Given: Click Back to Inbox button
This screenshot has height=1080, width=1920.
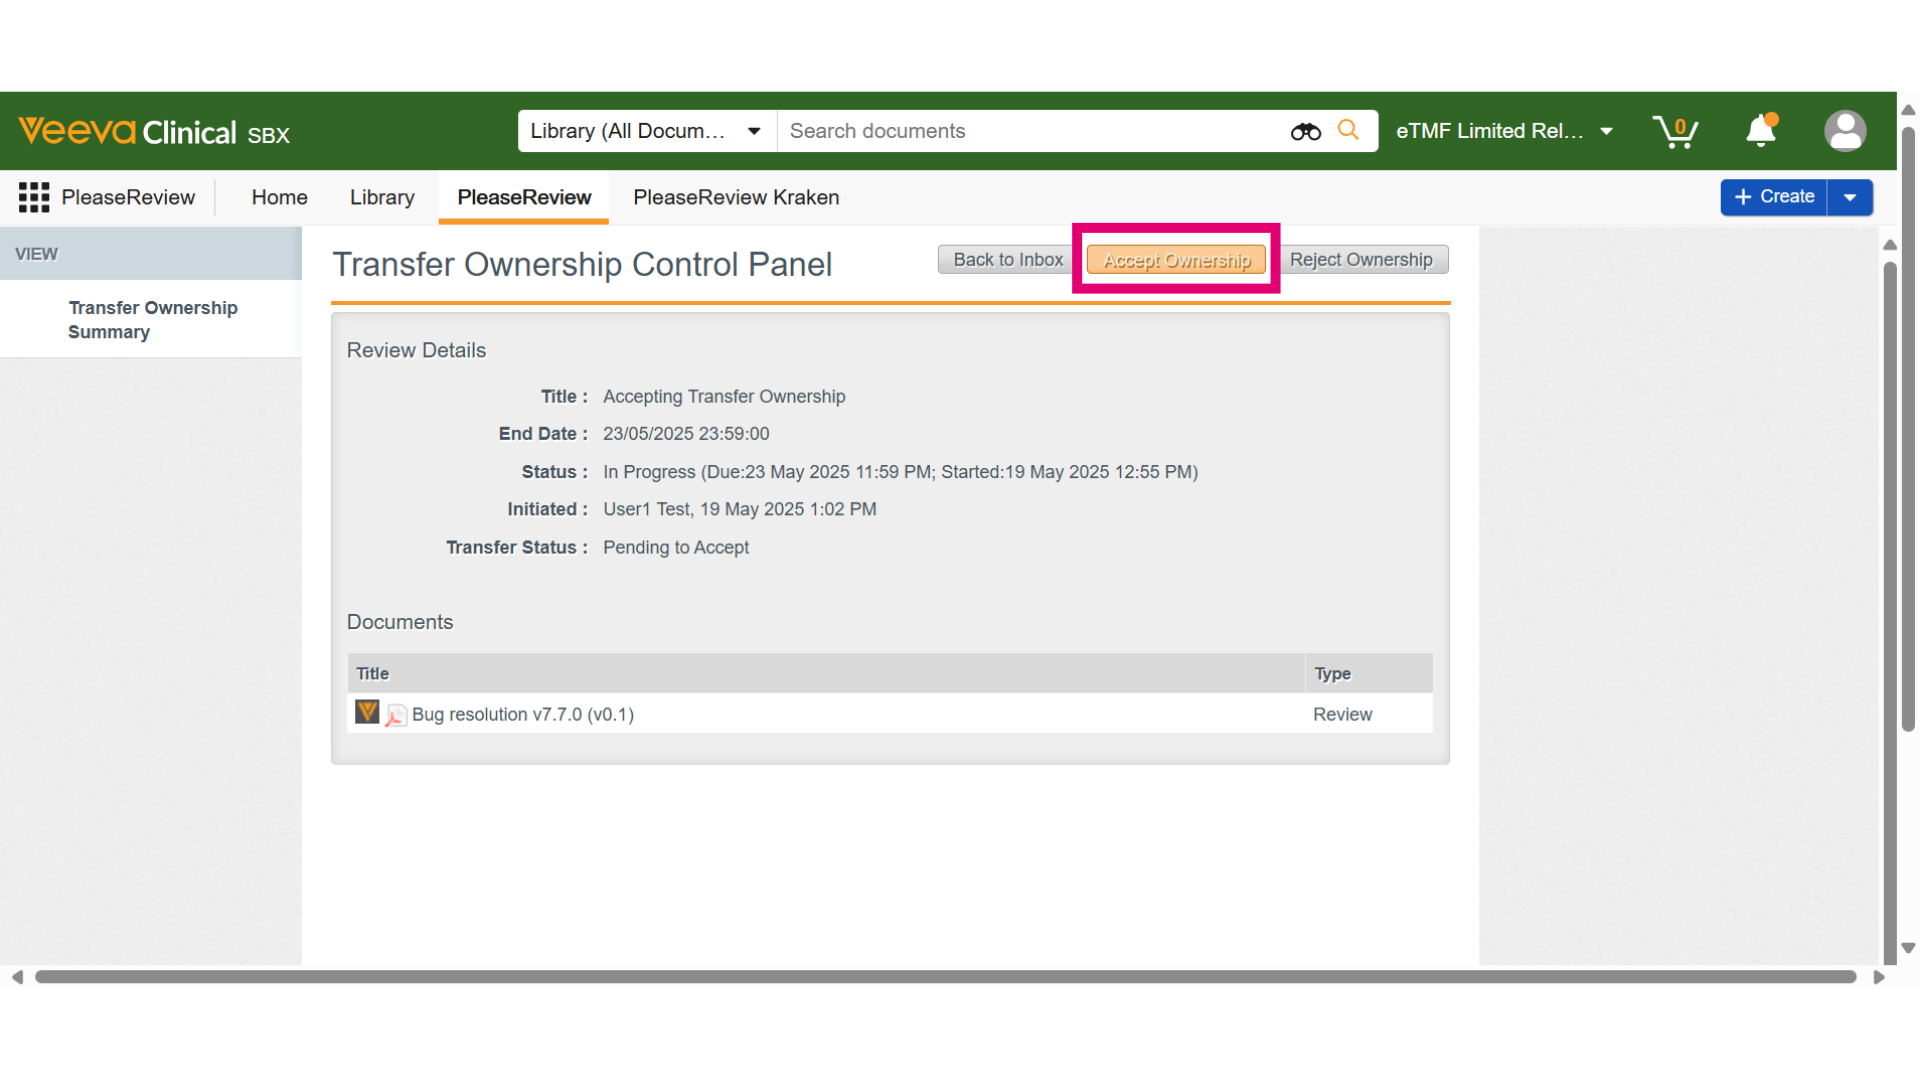Looking at the screenshot, I should (x=1008, y=260).
